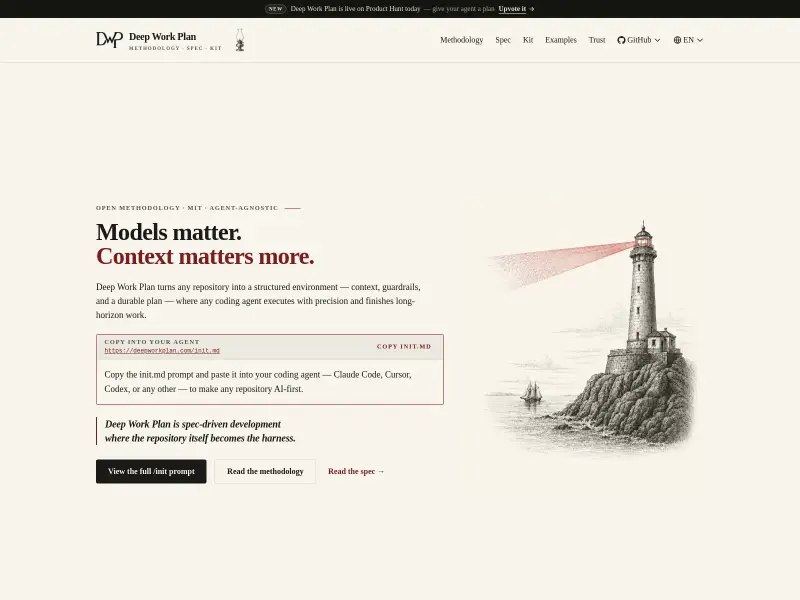This screenshot has height=600, width=800.
Task: Click the DWP logo mark
Action: 110,40
